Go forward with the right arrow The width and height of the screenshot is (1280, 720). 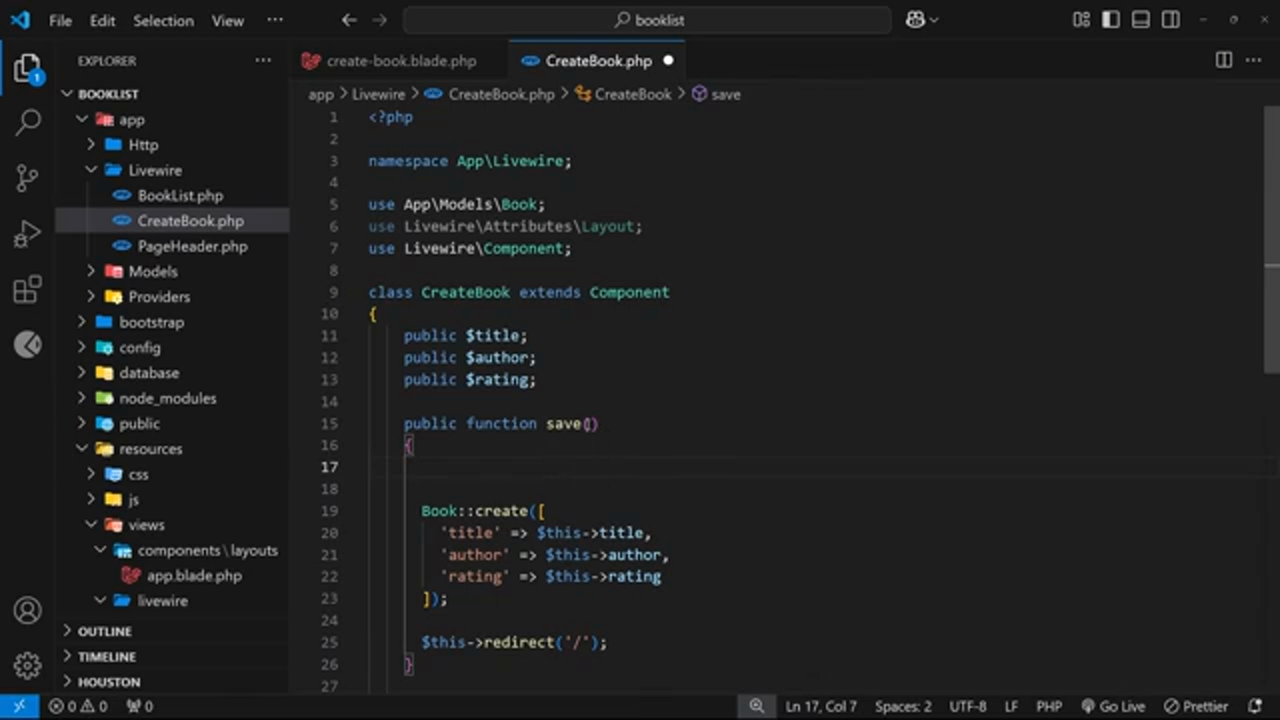point(379,20)
